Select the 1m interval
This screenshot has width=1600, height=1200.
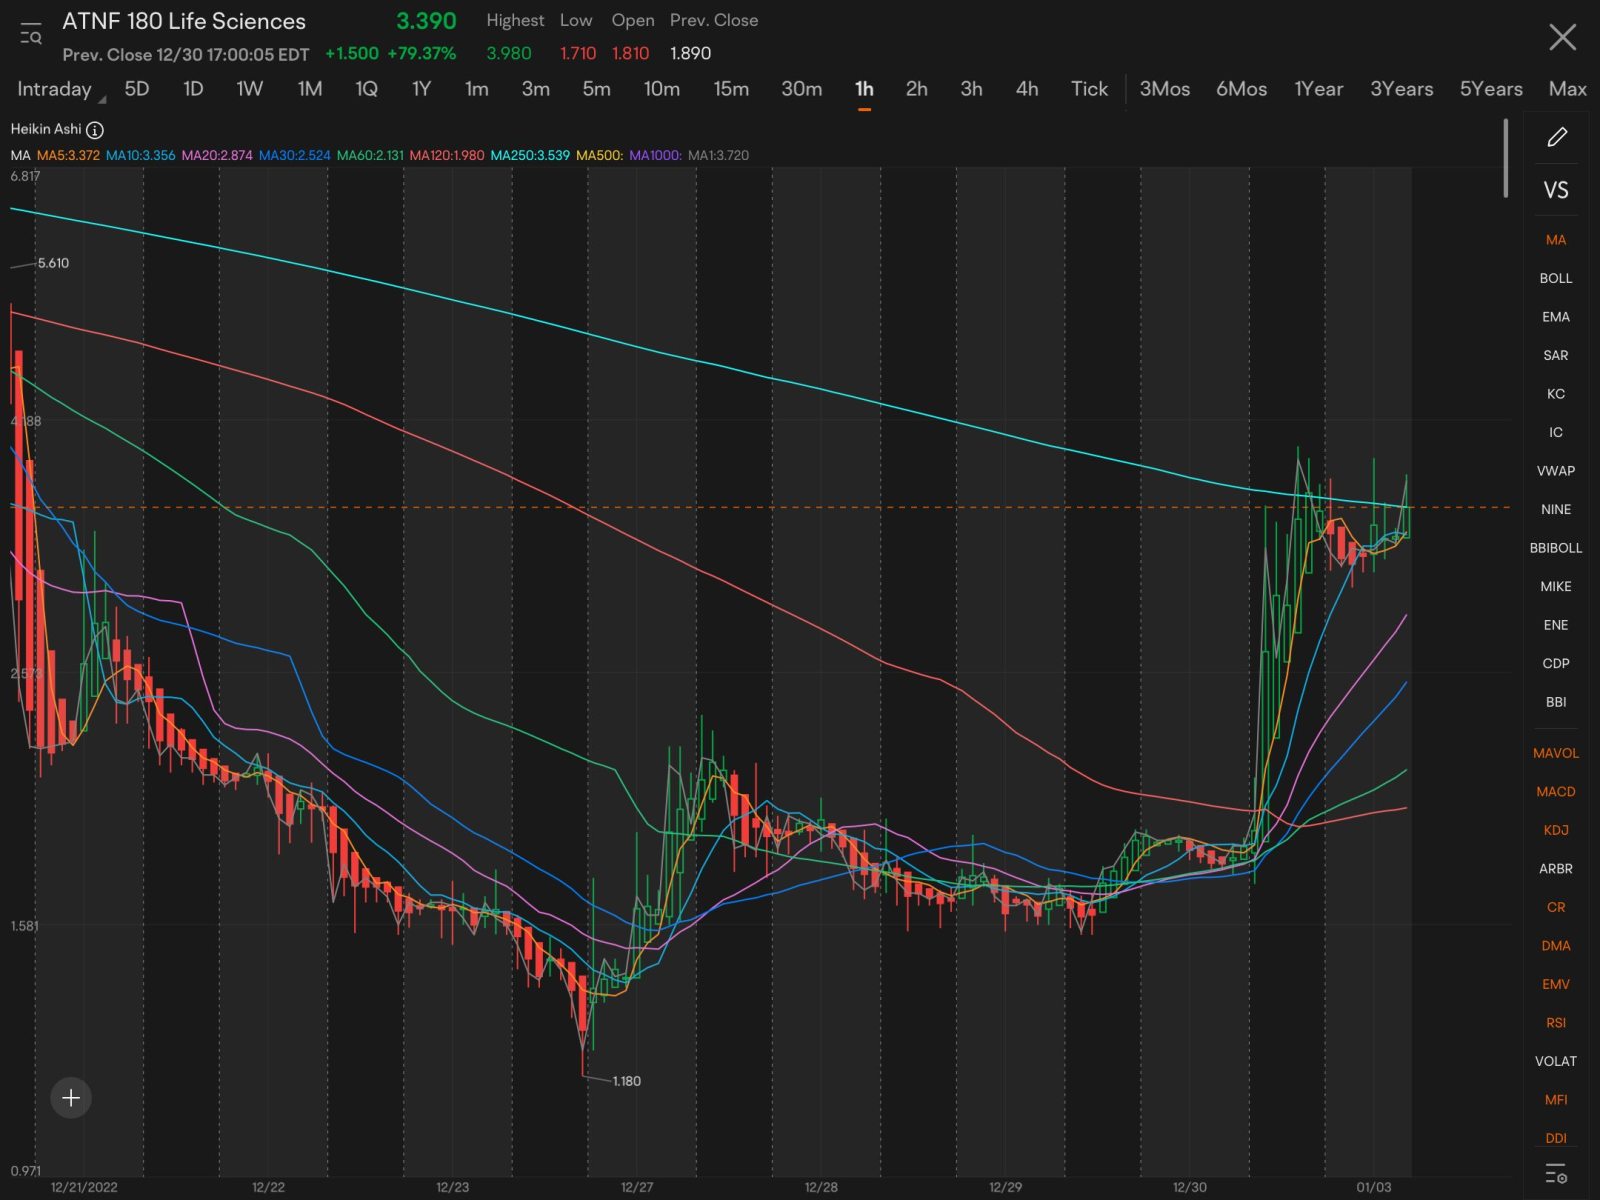click(x=477, y=89)
